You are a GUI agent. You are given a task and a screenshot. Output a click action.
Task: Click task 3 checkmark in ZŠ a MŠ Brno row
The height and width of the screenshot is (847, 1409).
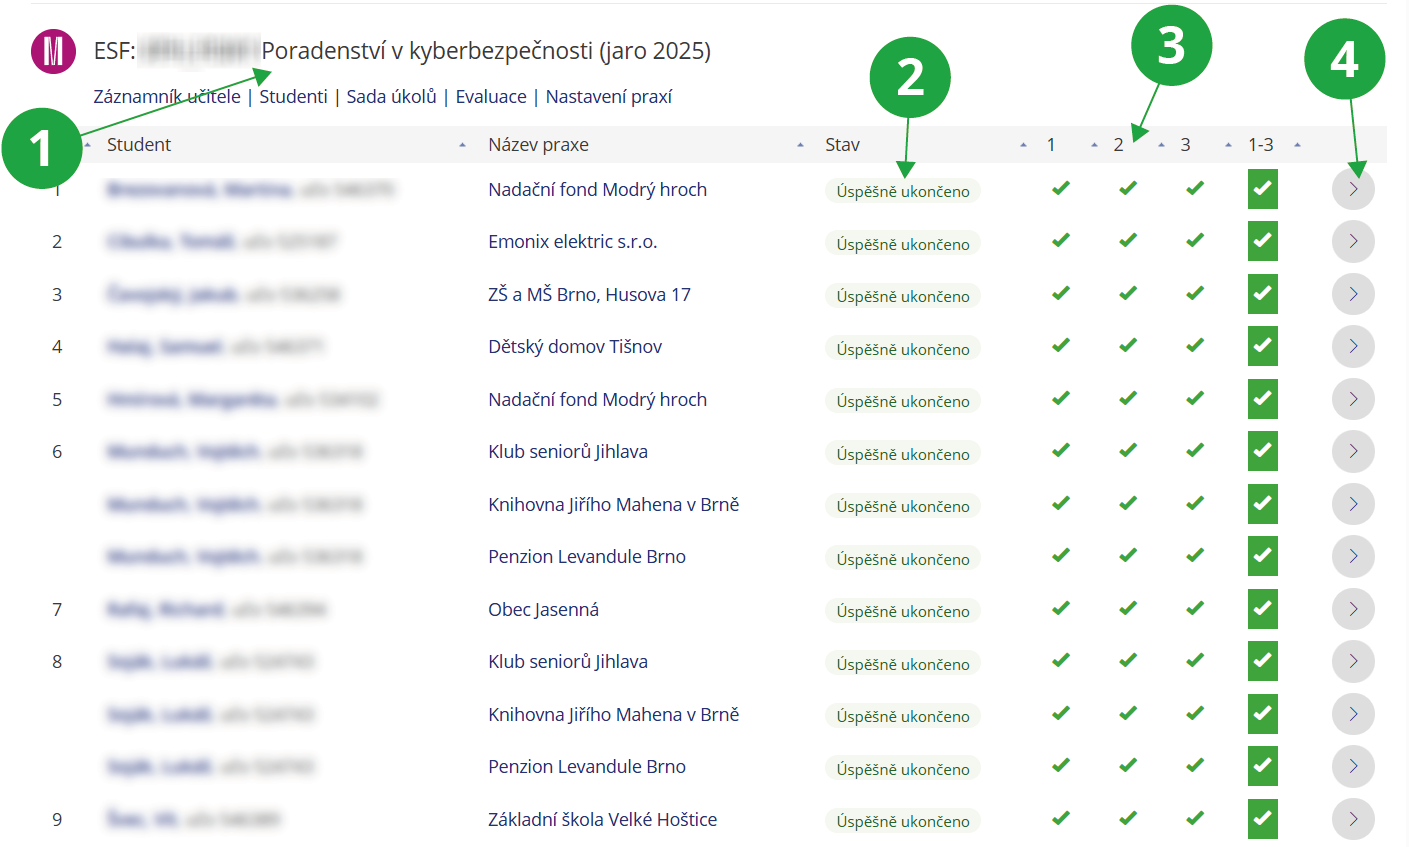click(x=1195, y=293)
